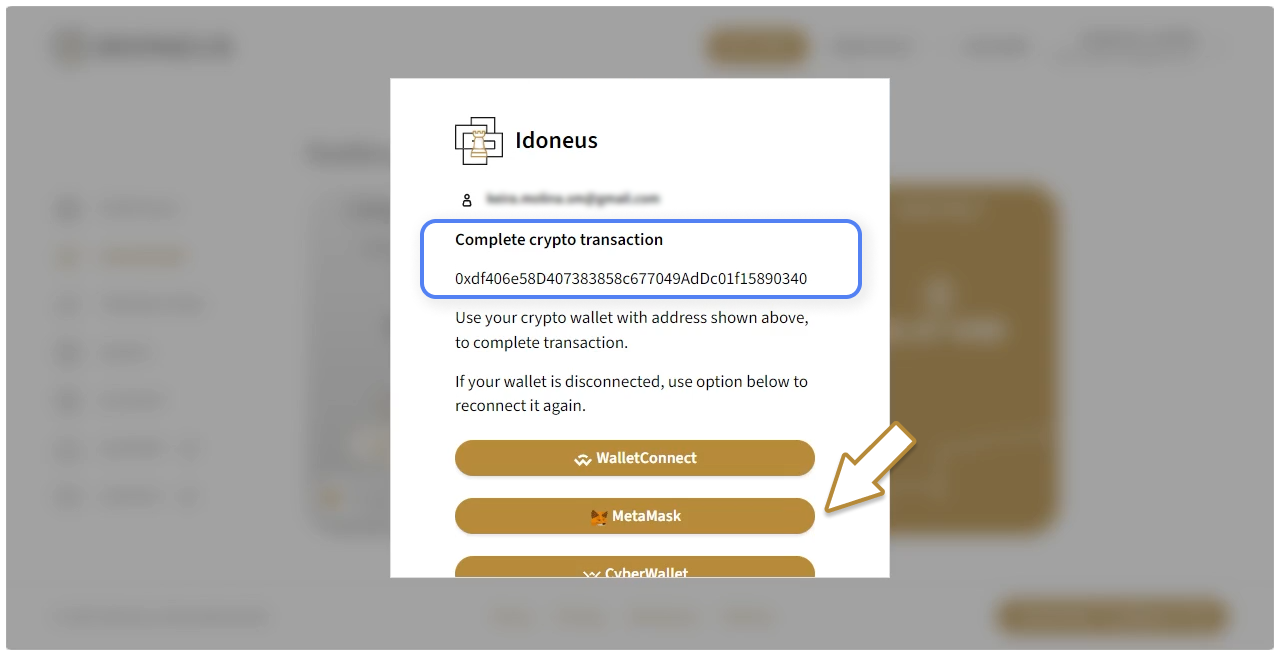Click the icon of the highlighted sidebar entry
Viewport: 1280px width, 656px height.
point(67,256)
